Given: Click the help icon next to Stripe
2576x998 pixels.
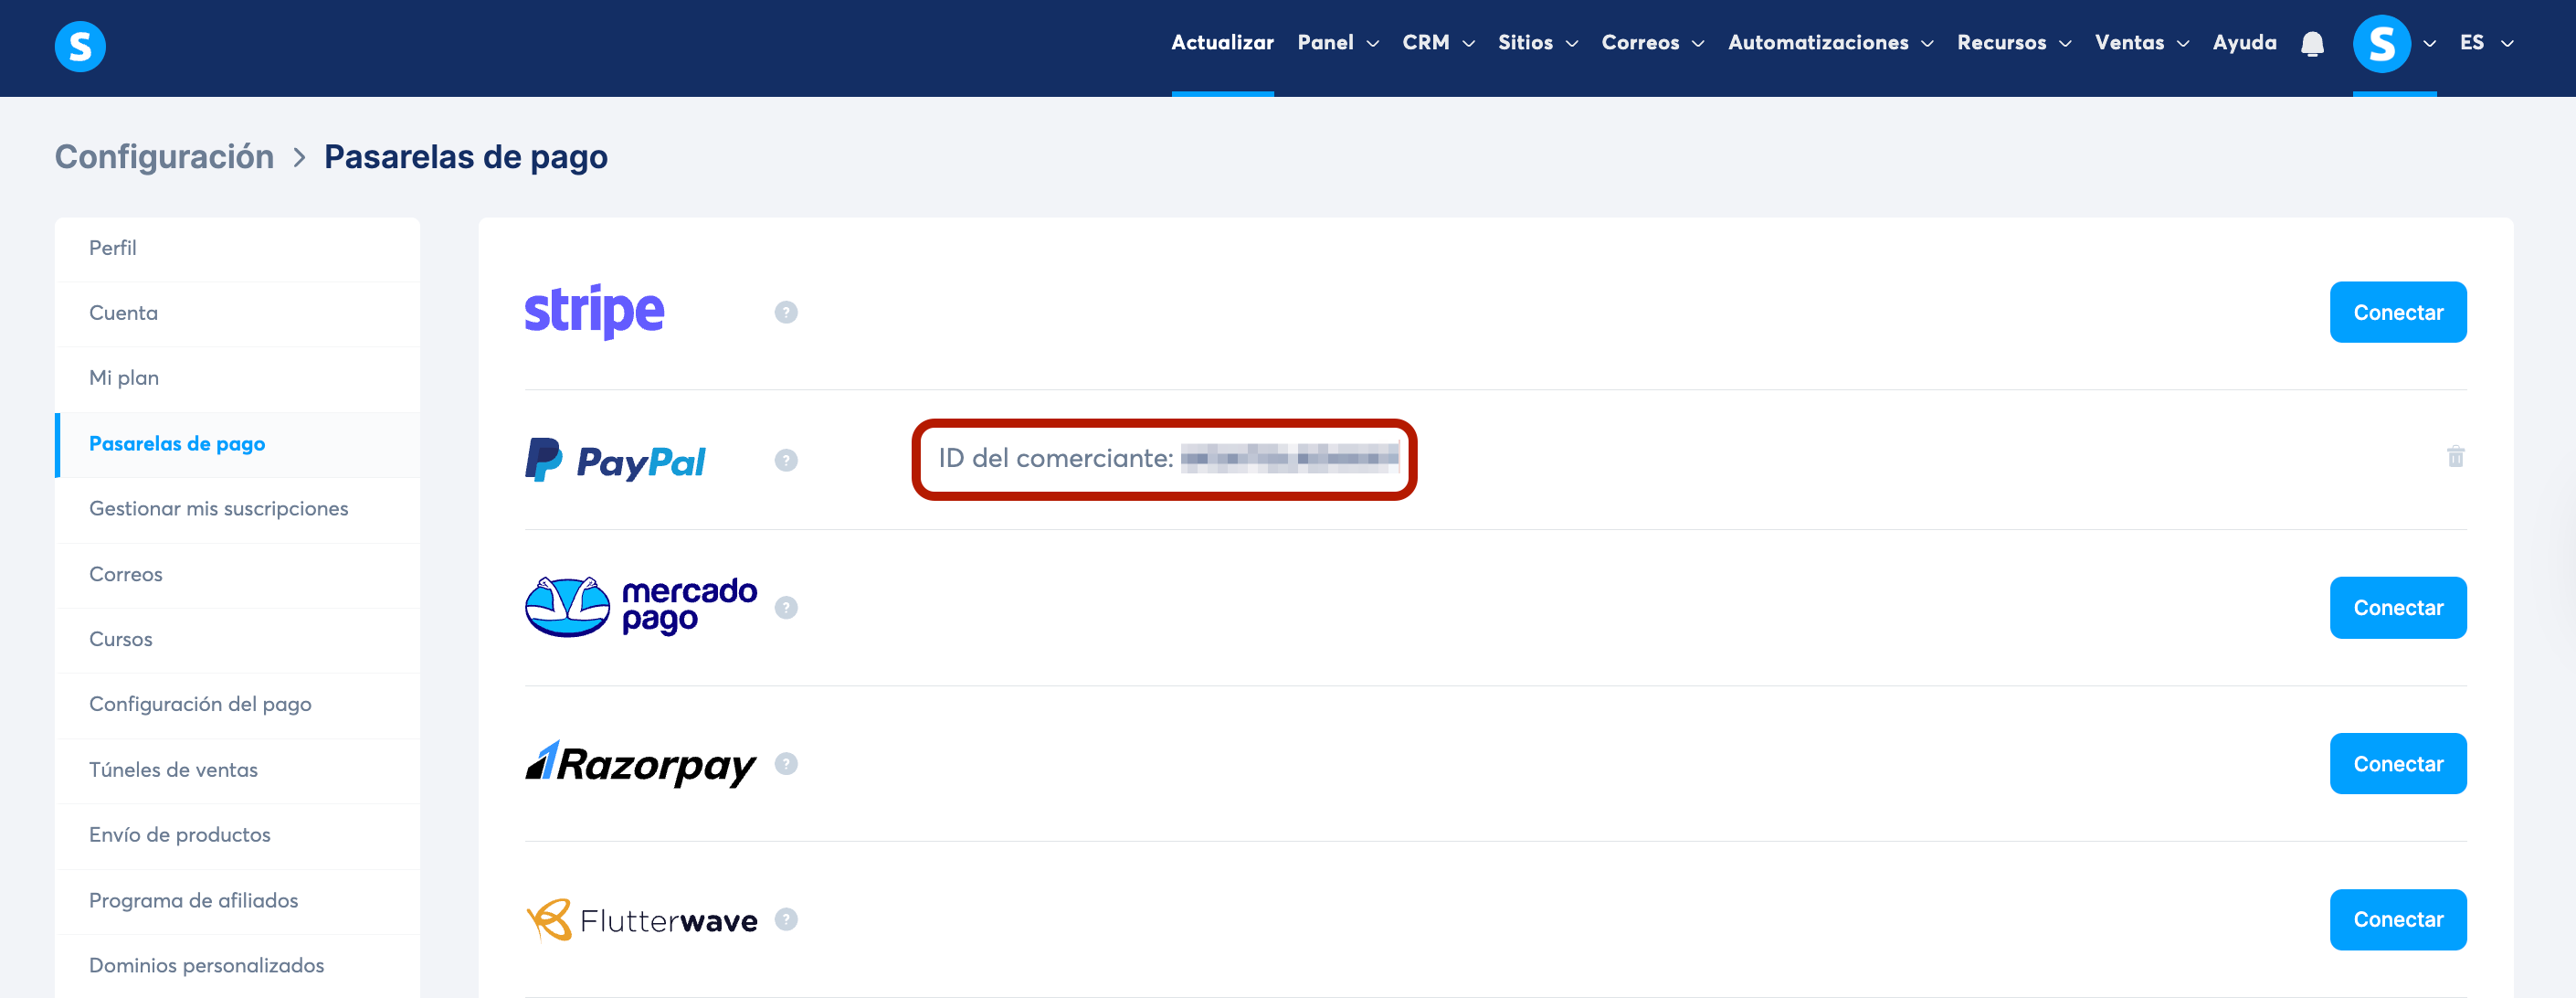Looking at the screenshot, I should [x=786, y=312].
